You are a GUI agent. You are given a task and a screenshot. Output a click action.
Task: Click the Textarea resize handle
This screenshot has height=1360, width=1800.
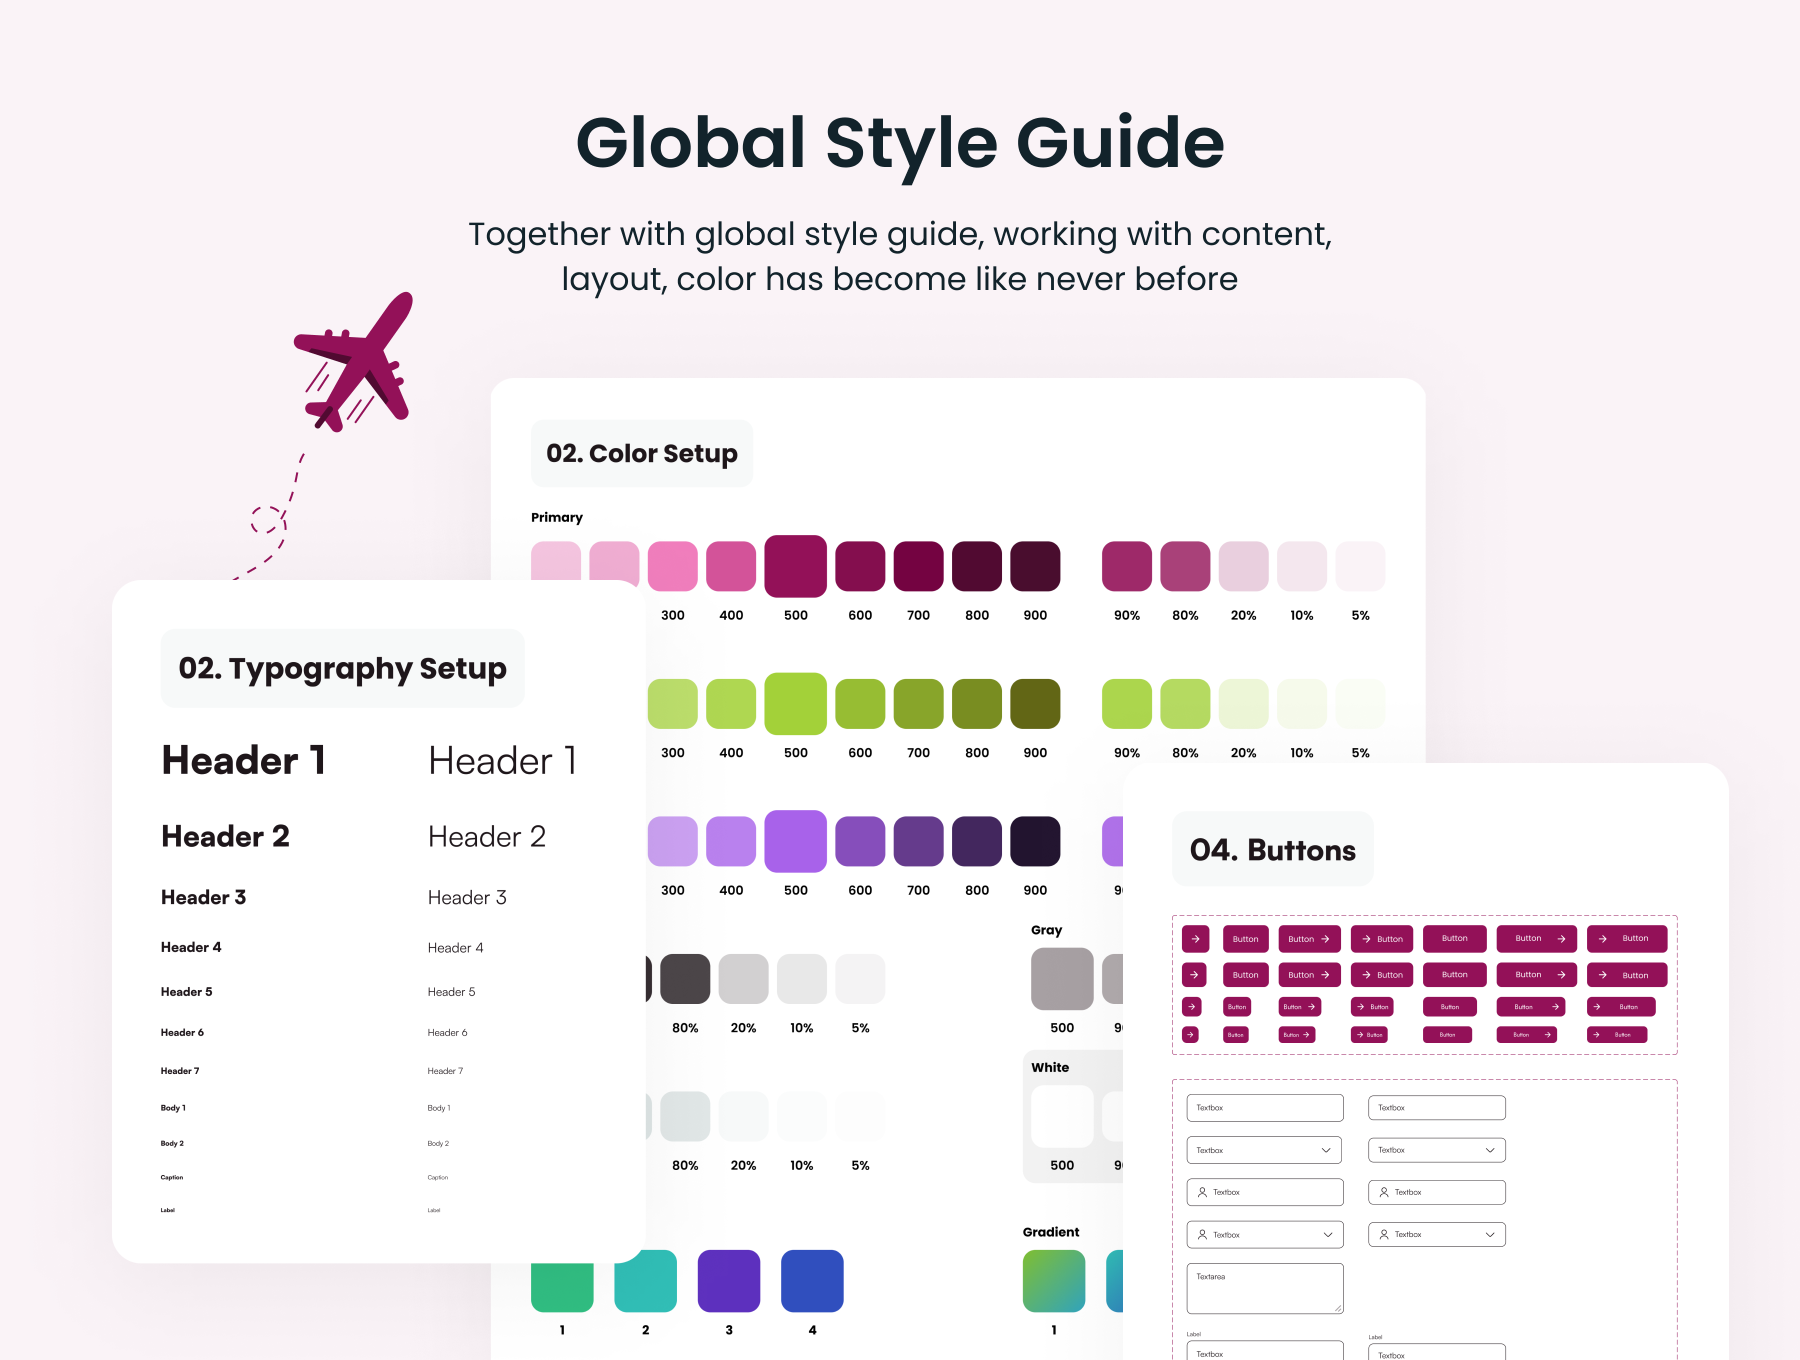click(x=1337, y=1308)
